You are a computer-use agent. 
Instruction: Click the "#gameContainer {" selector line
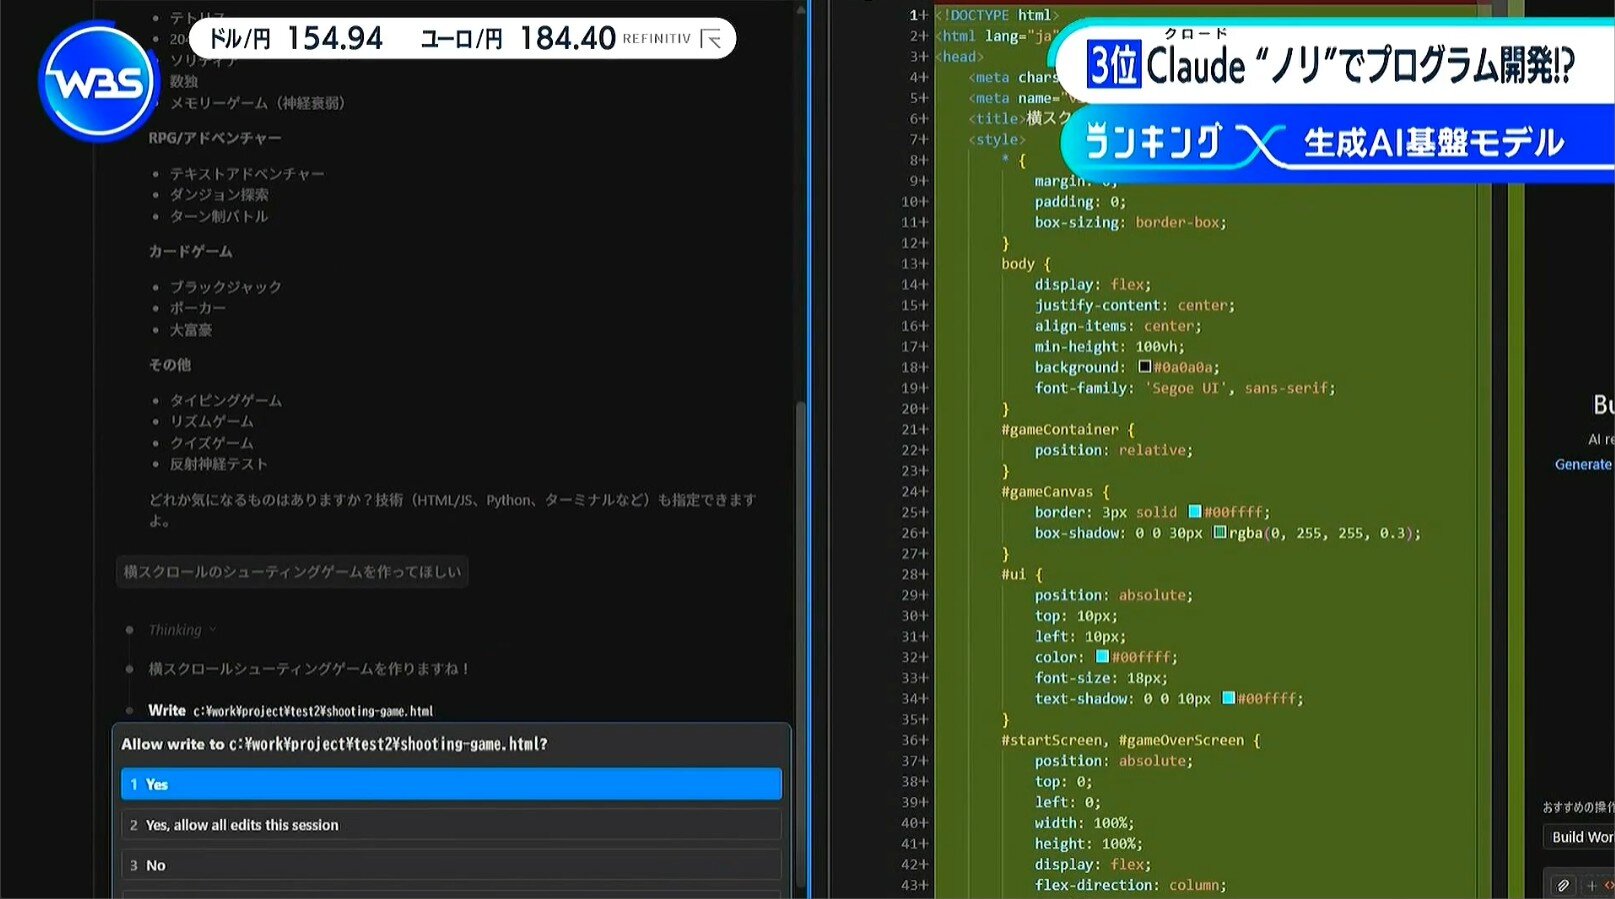point(1068,430)
